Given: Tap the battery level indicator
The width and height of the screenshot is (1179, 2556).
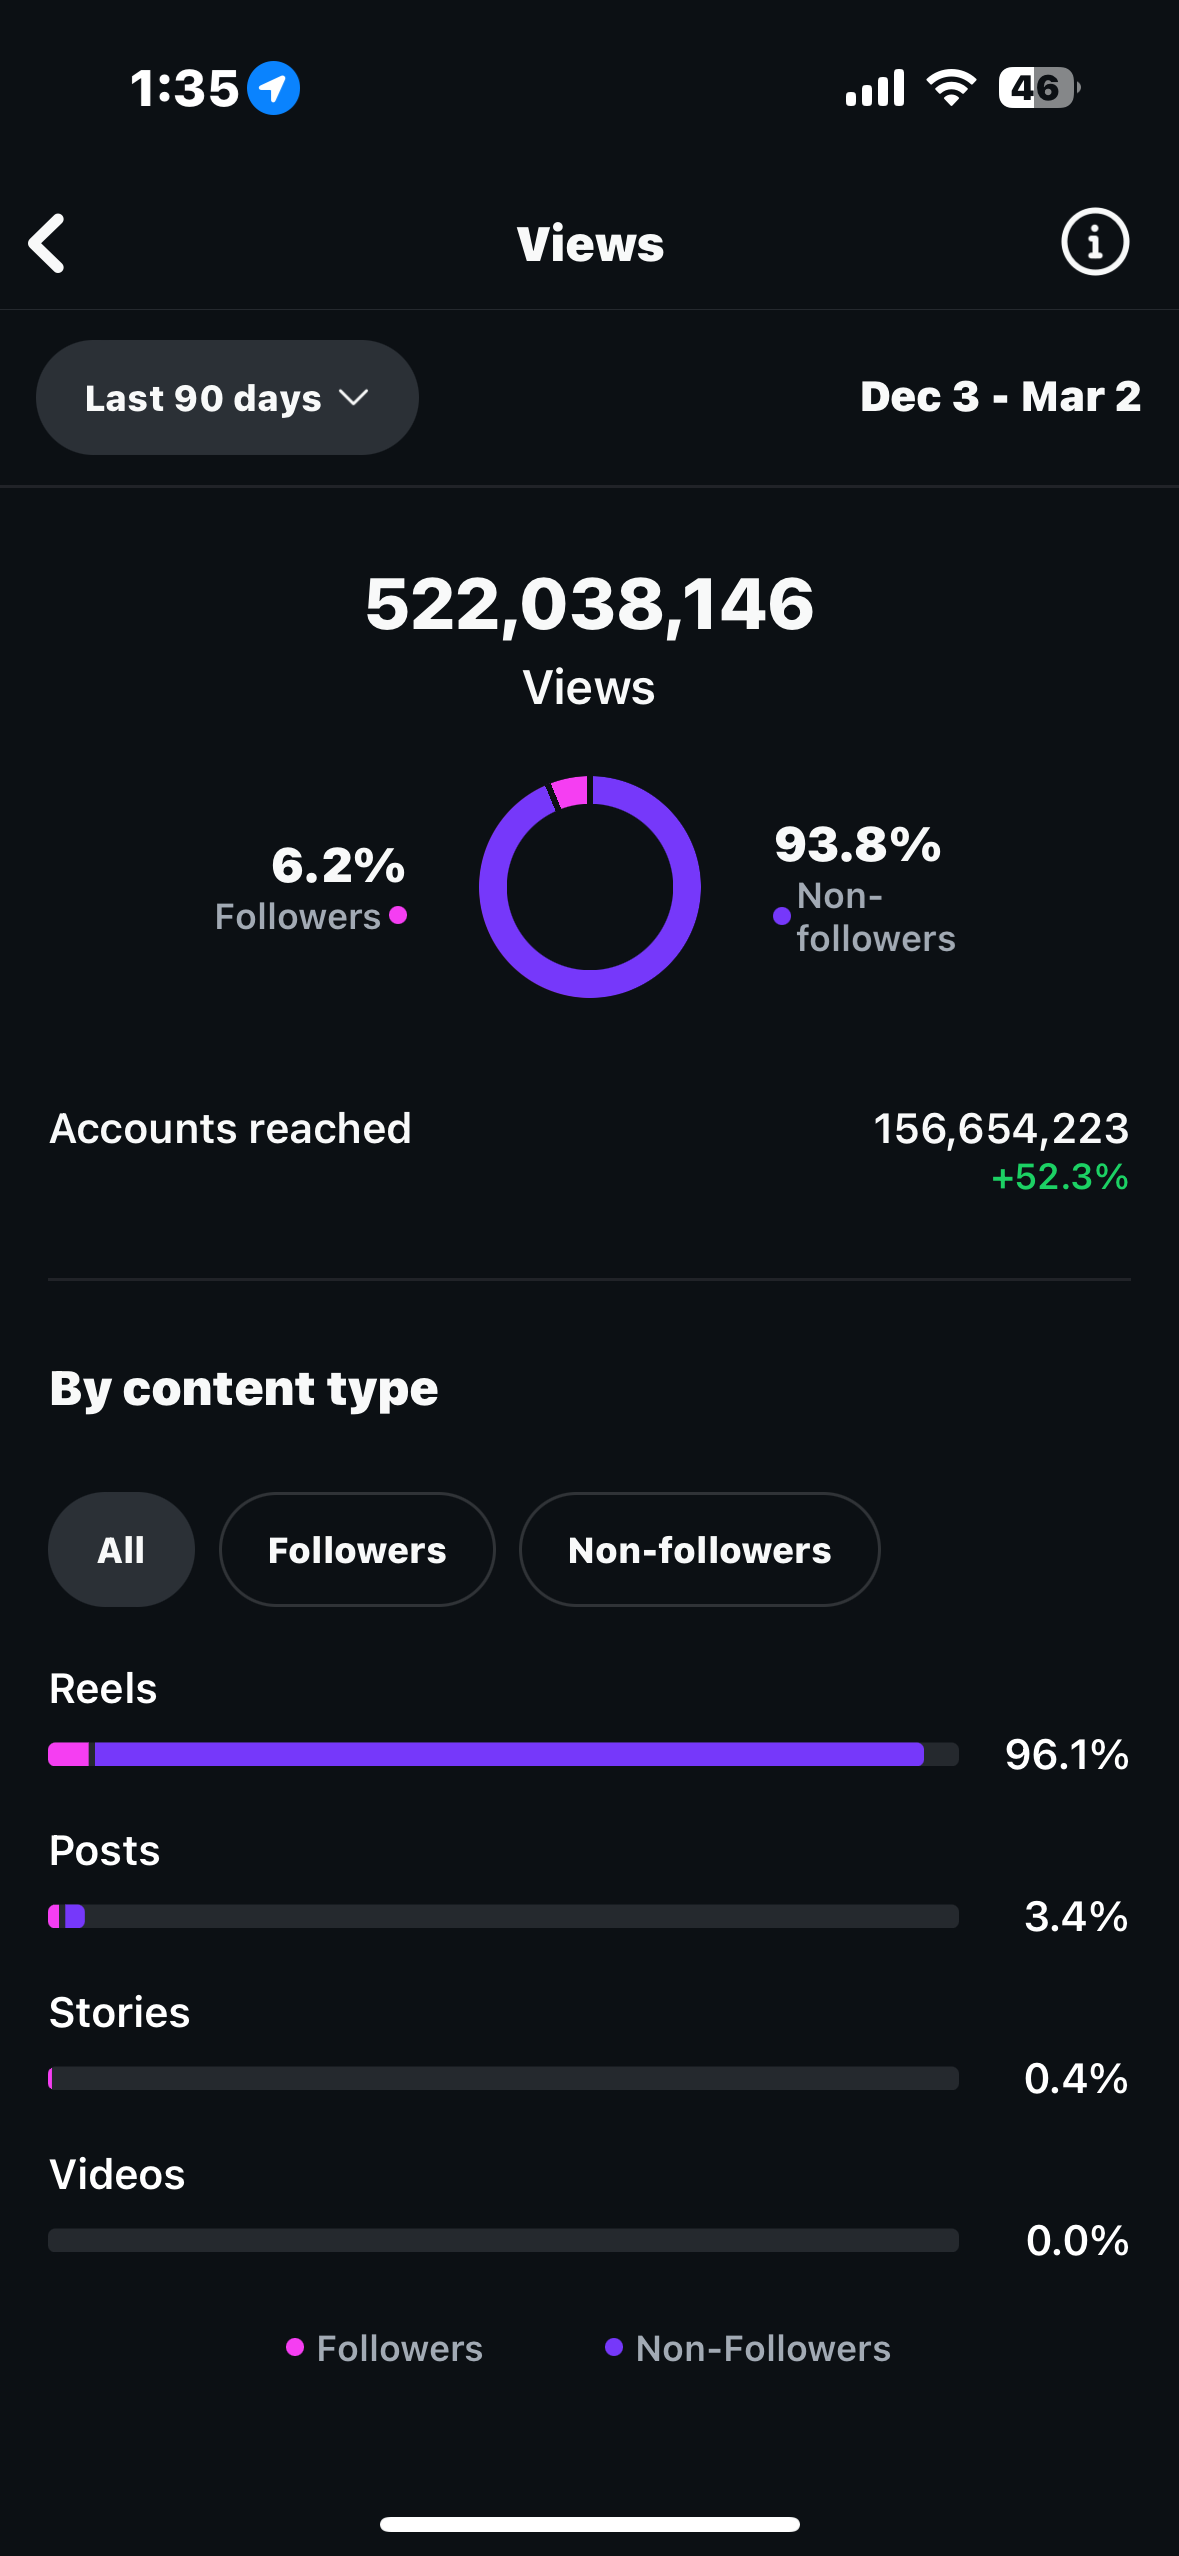Looking at the screenshot, I should tap(1038, 88).
